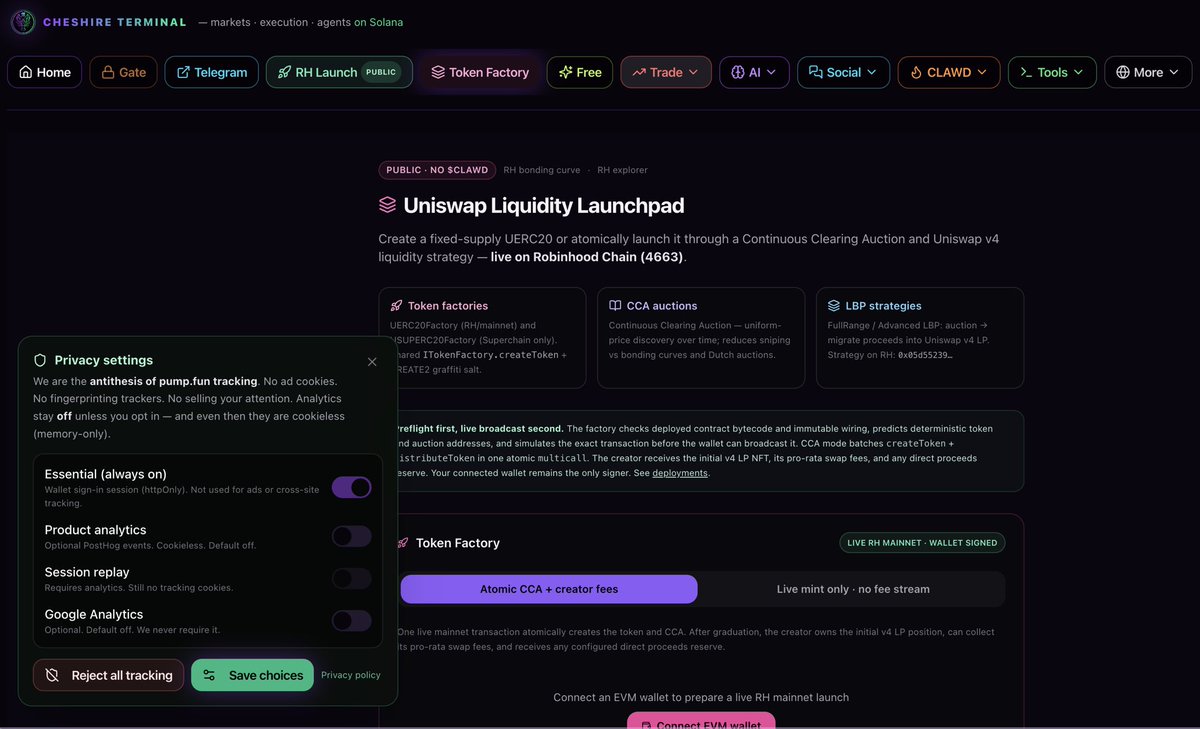Image resolution: width=1200 pixels, height=729 pixels.
Task: Open the Telegram nav link
Action: tap(212, 72)
